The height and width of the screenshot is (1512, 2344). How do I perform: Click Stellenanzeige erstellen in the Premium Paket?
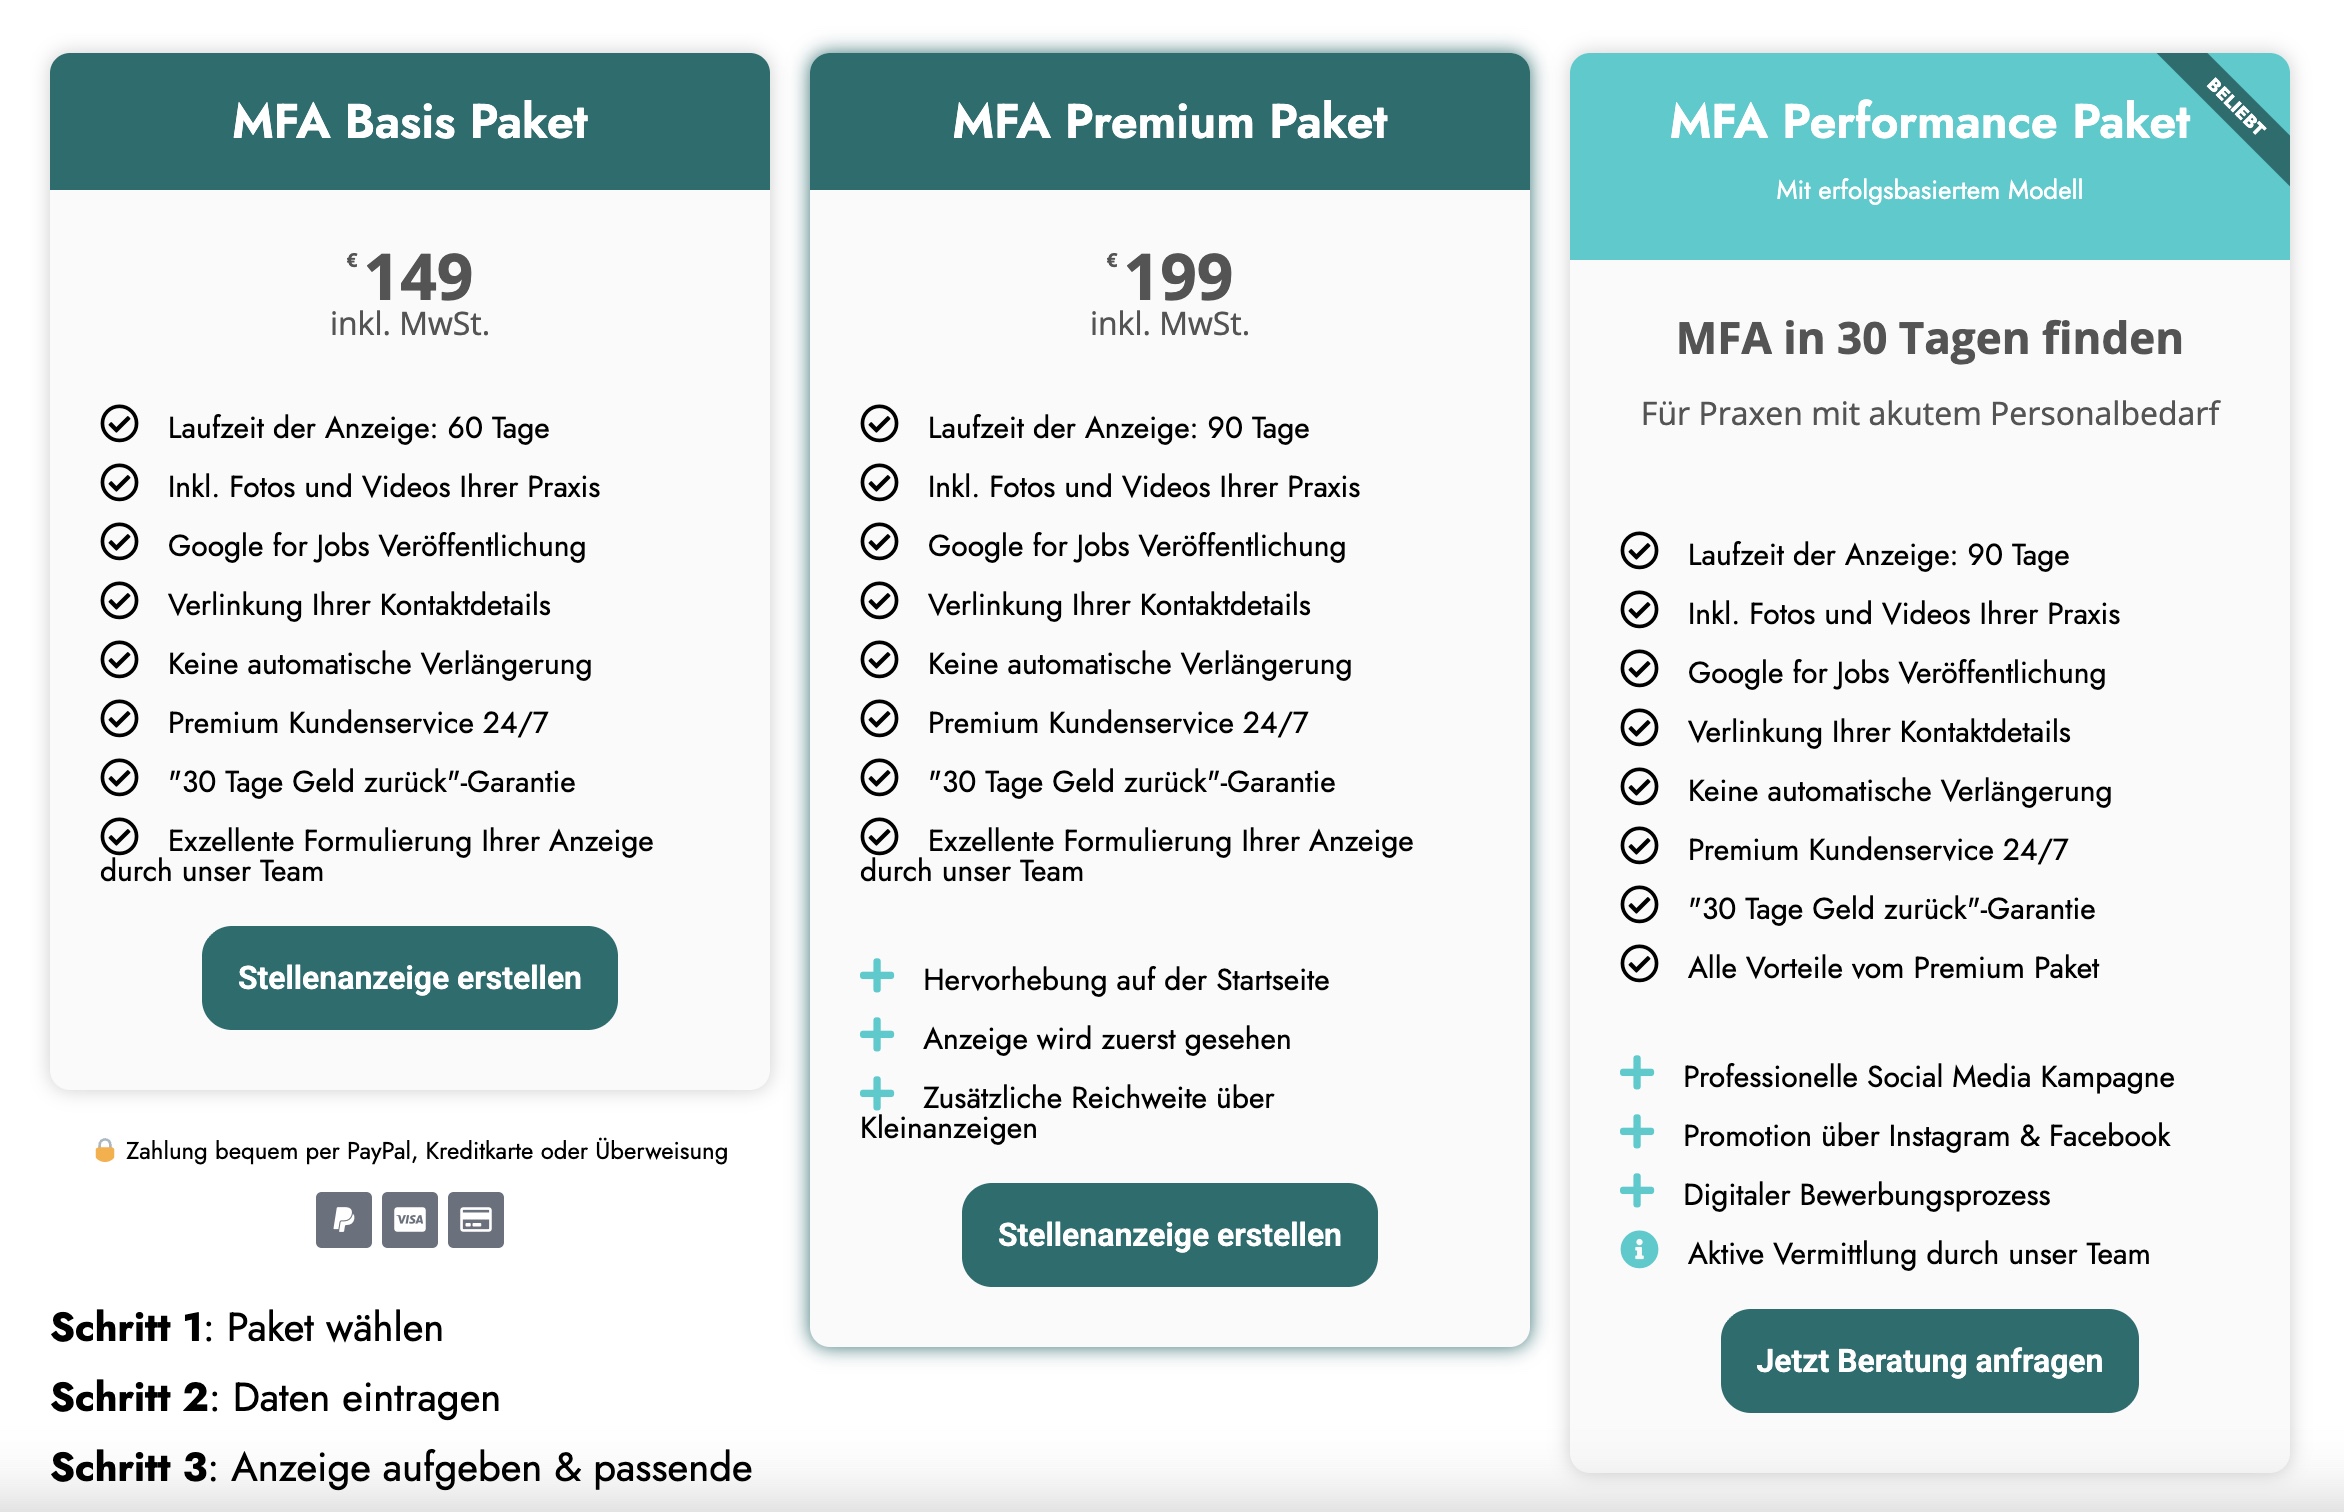1169,1235
